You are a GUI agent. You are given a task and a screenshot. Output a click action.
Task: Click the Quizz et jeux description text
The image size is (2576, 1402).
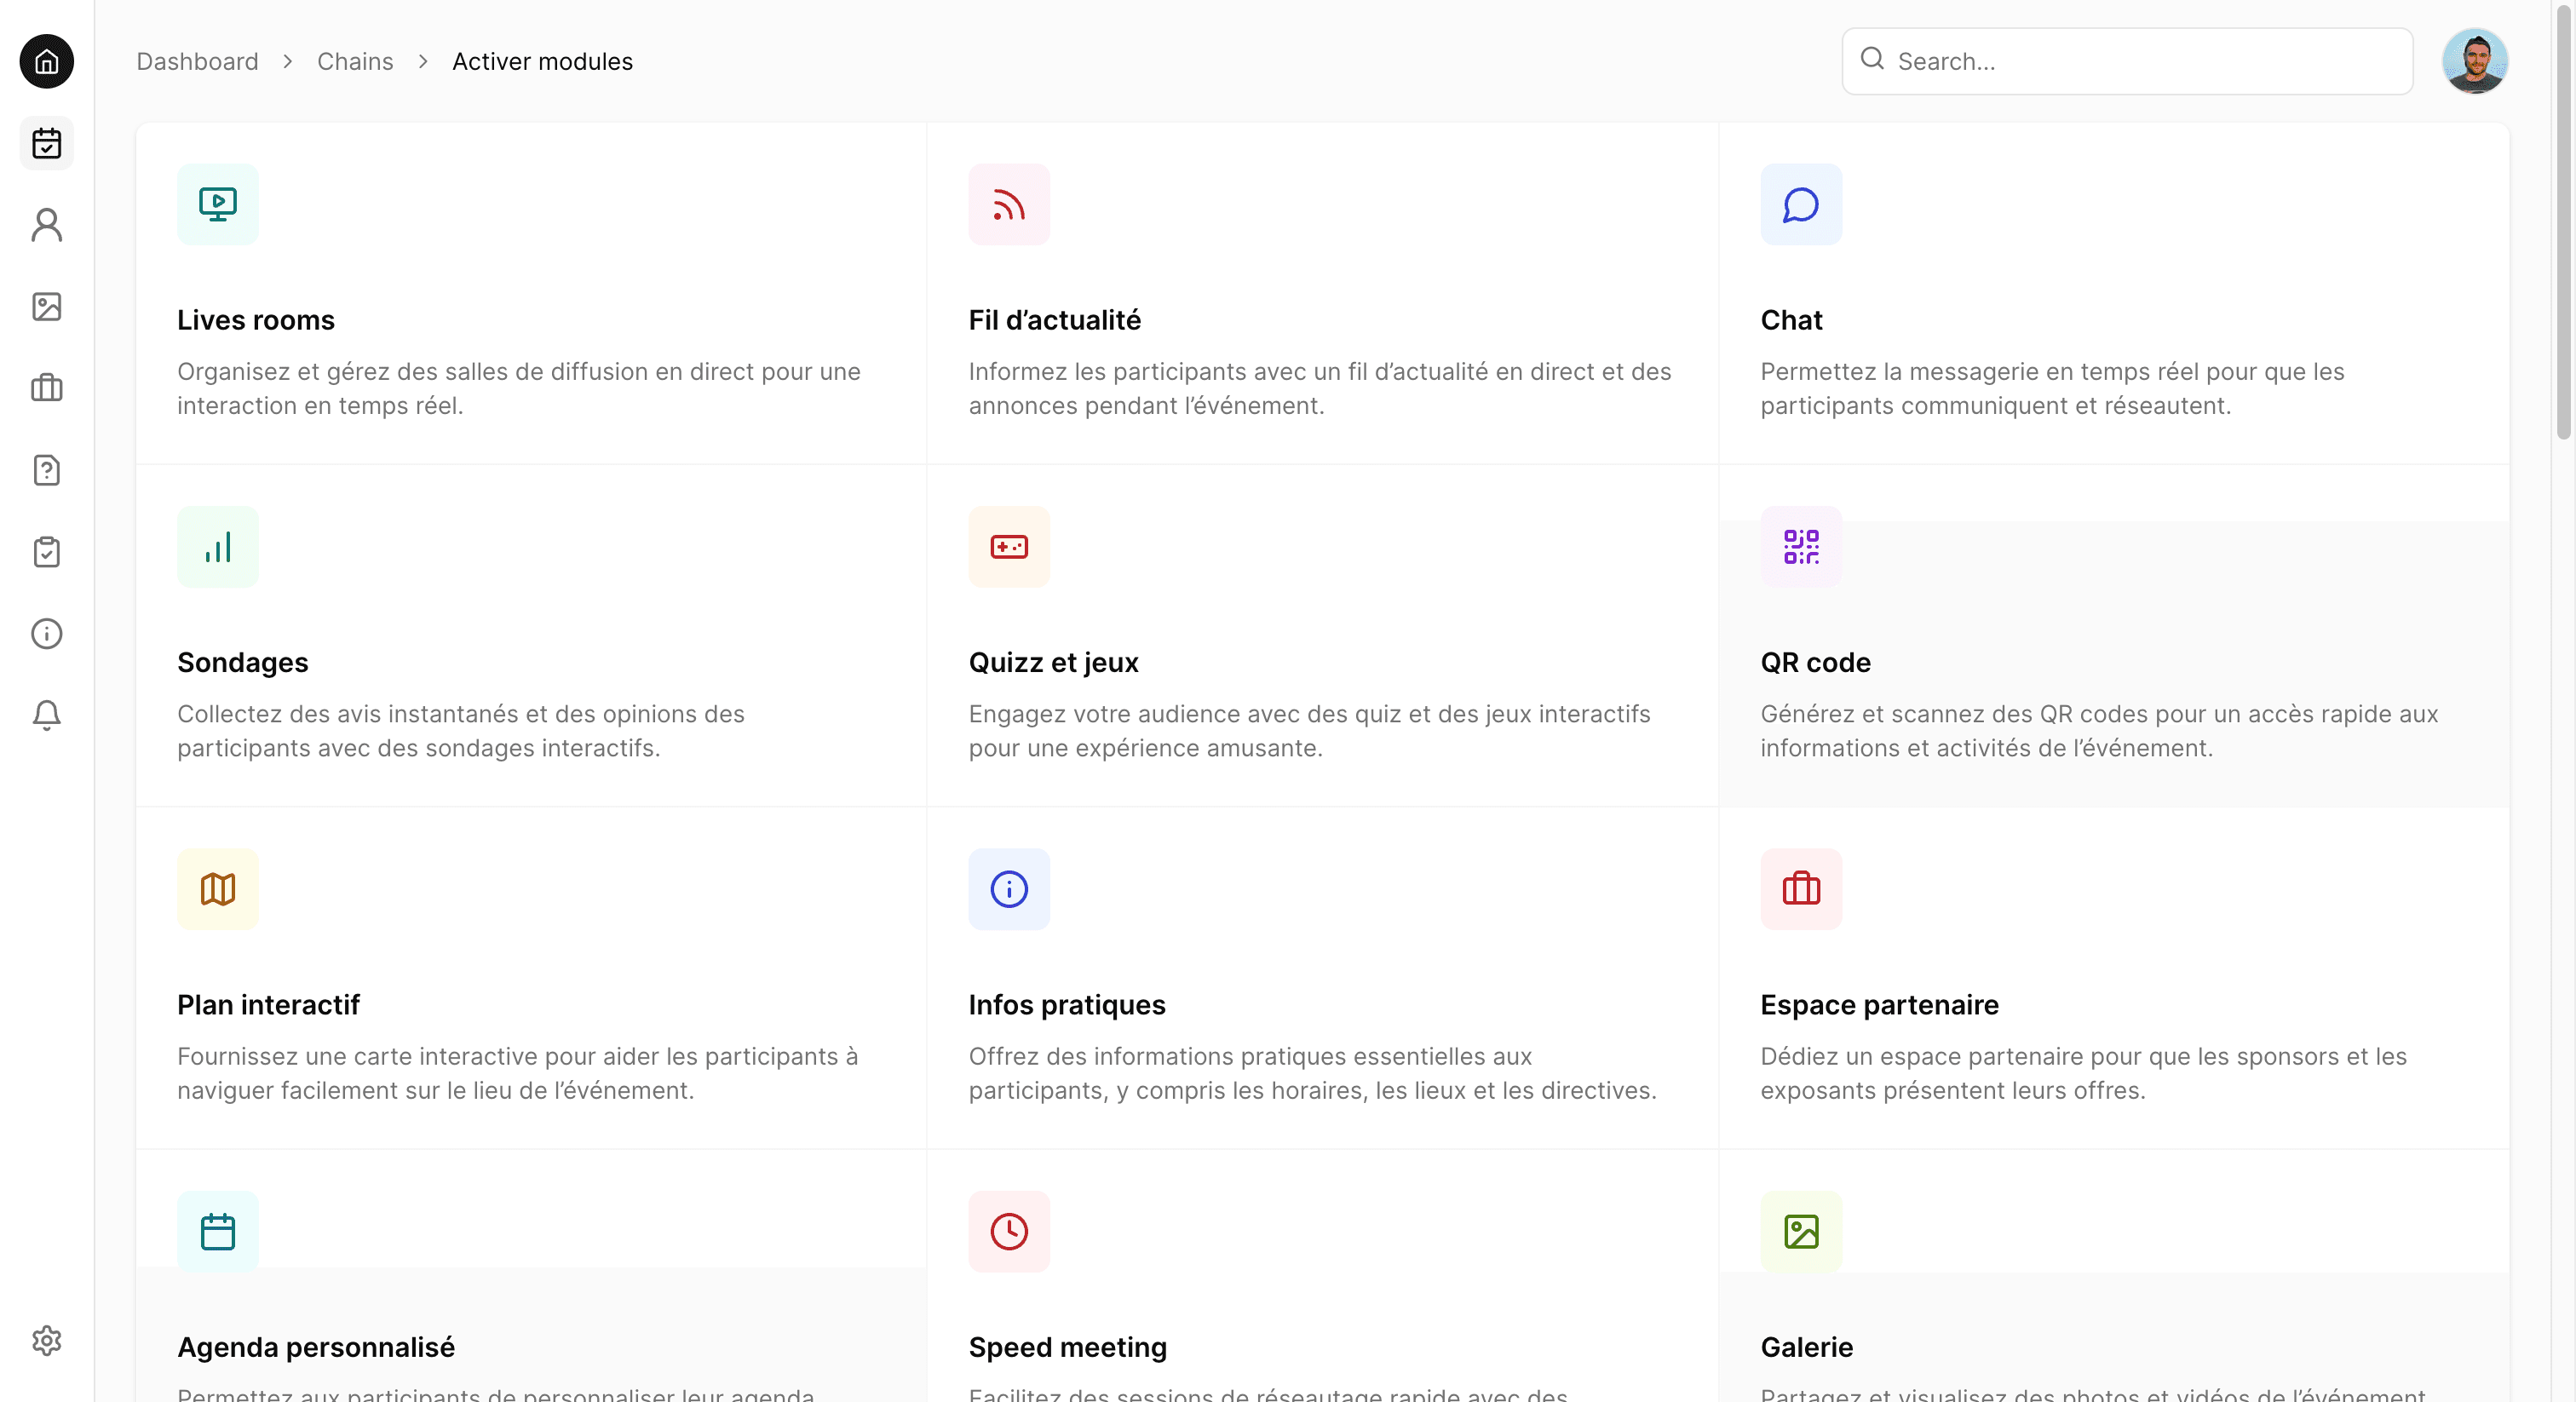pyautogui.click(x=1309, y=731)
